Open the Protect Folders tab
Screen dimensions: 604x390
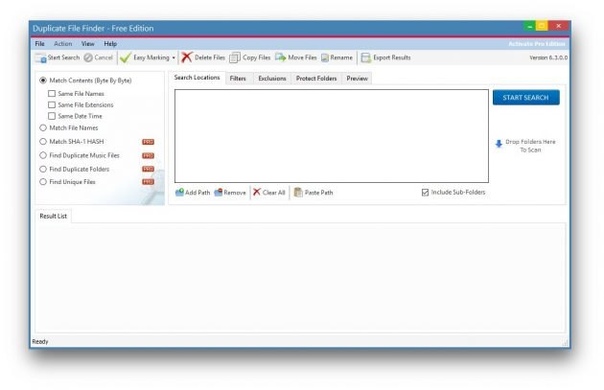[x=316, y=78]
